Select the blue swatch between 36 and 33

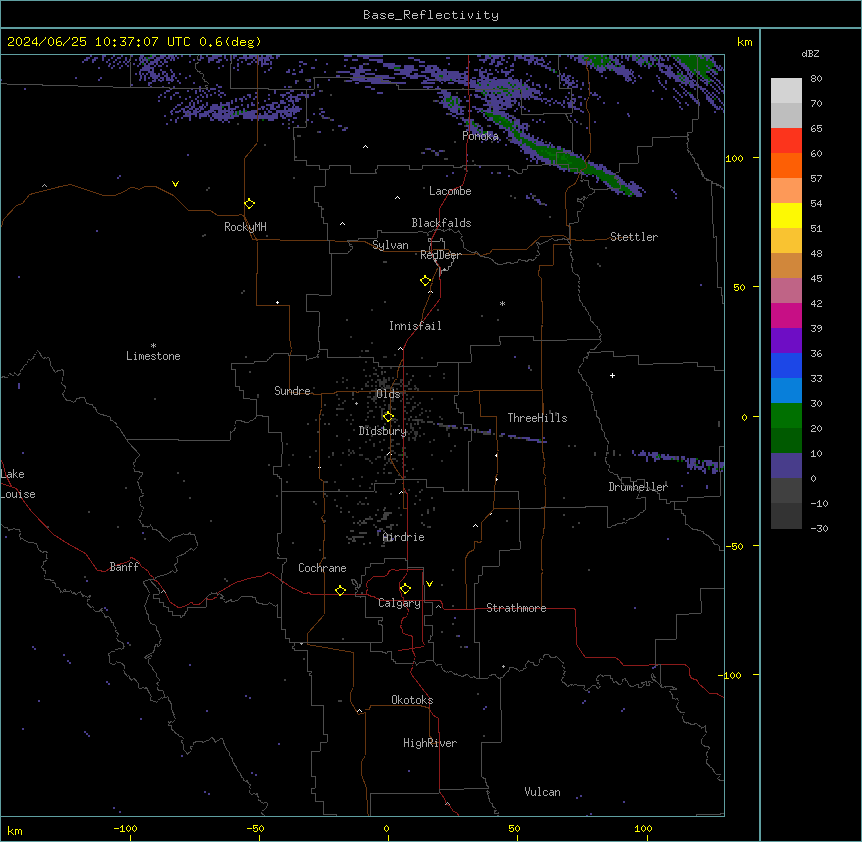786,365
